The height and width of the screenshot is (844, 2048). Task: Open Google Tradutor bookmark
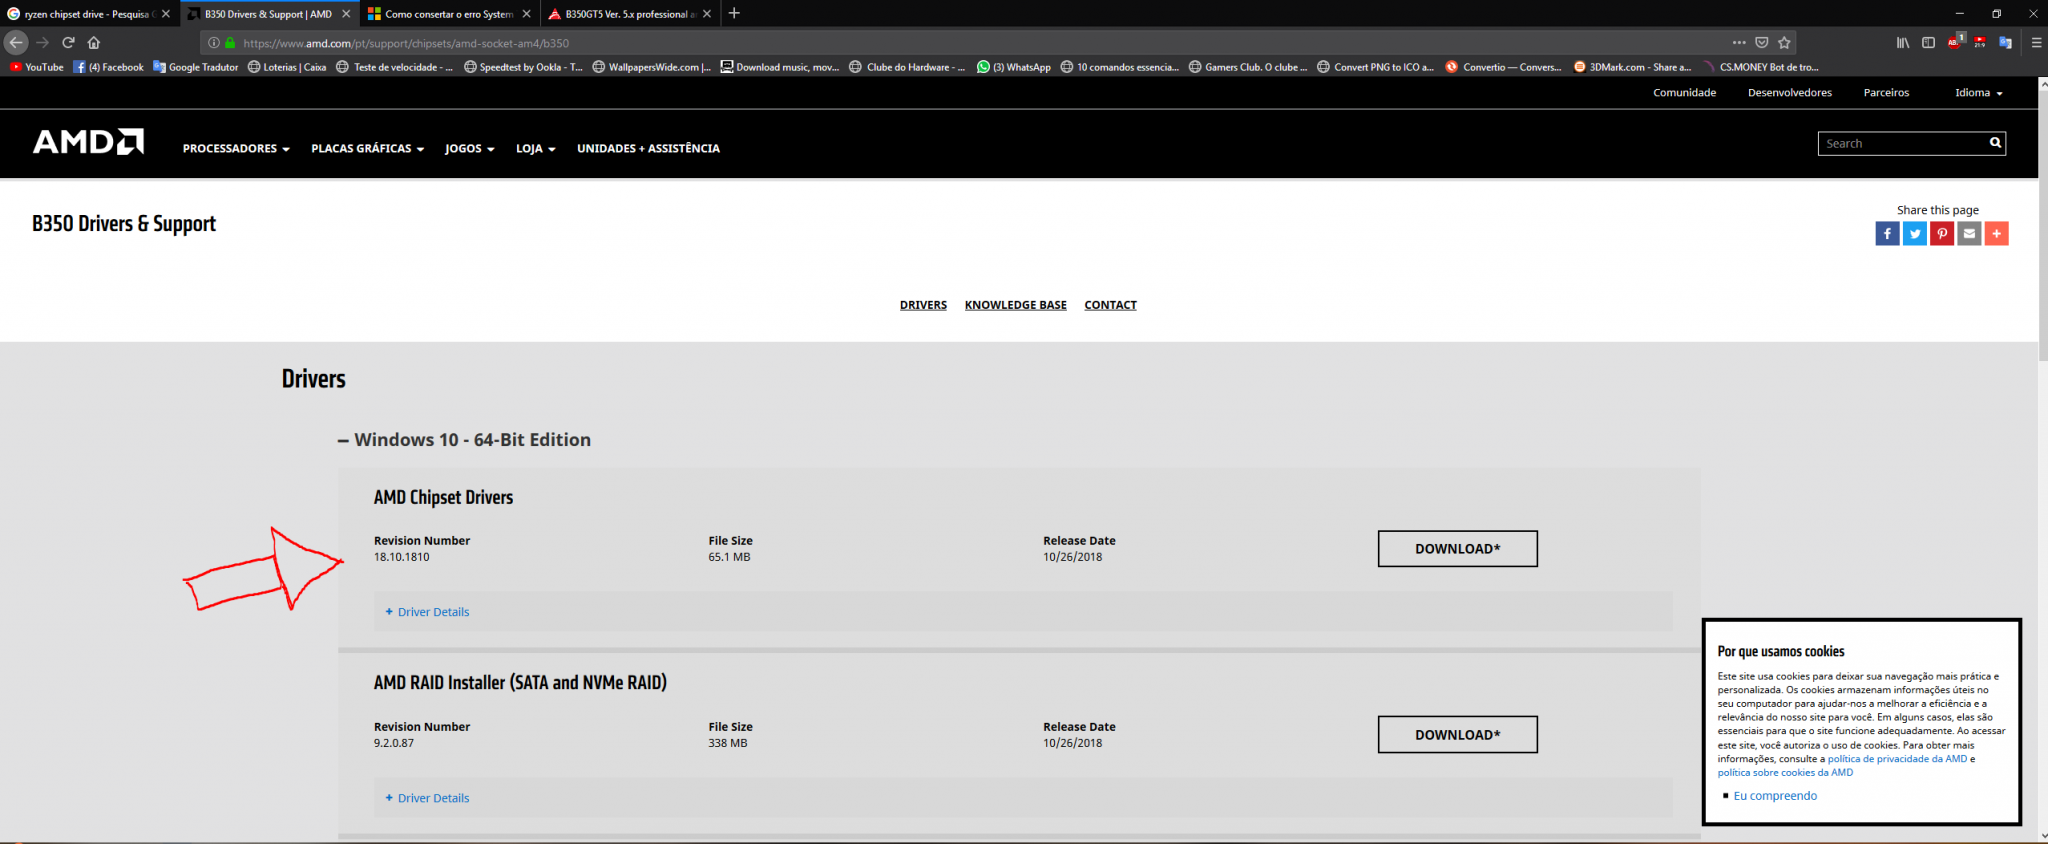(x=196, y=67)
